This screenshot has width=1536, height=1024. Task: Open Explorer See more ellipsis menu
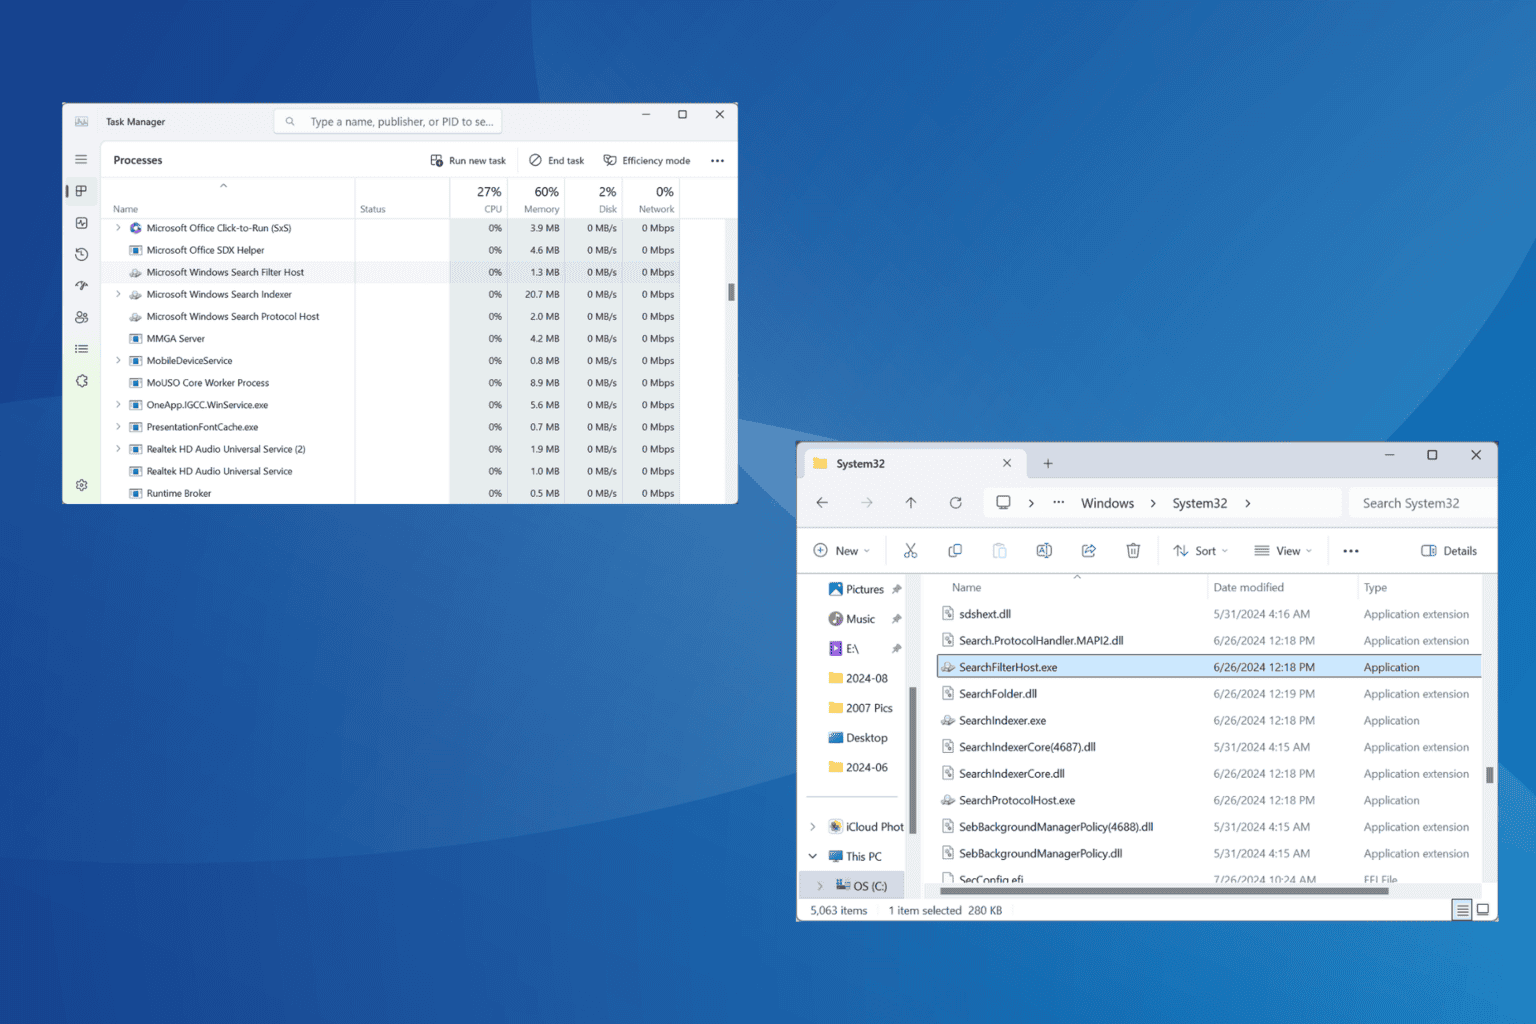click(1351, 551)
